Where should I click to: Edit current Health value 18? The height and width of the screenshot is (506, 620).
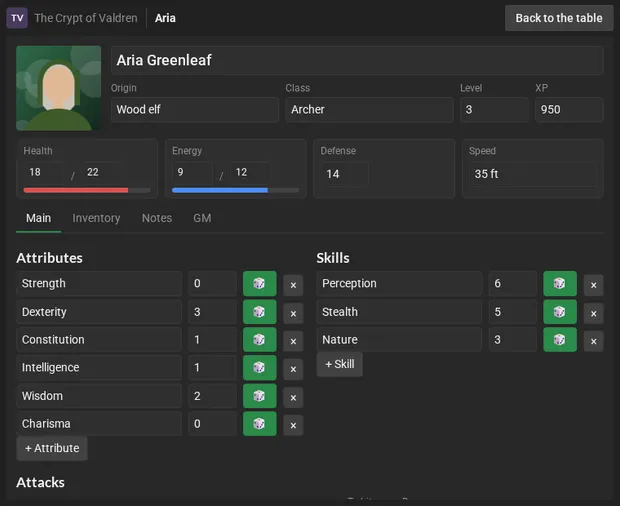(x=43, y=172)
